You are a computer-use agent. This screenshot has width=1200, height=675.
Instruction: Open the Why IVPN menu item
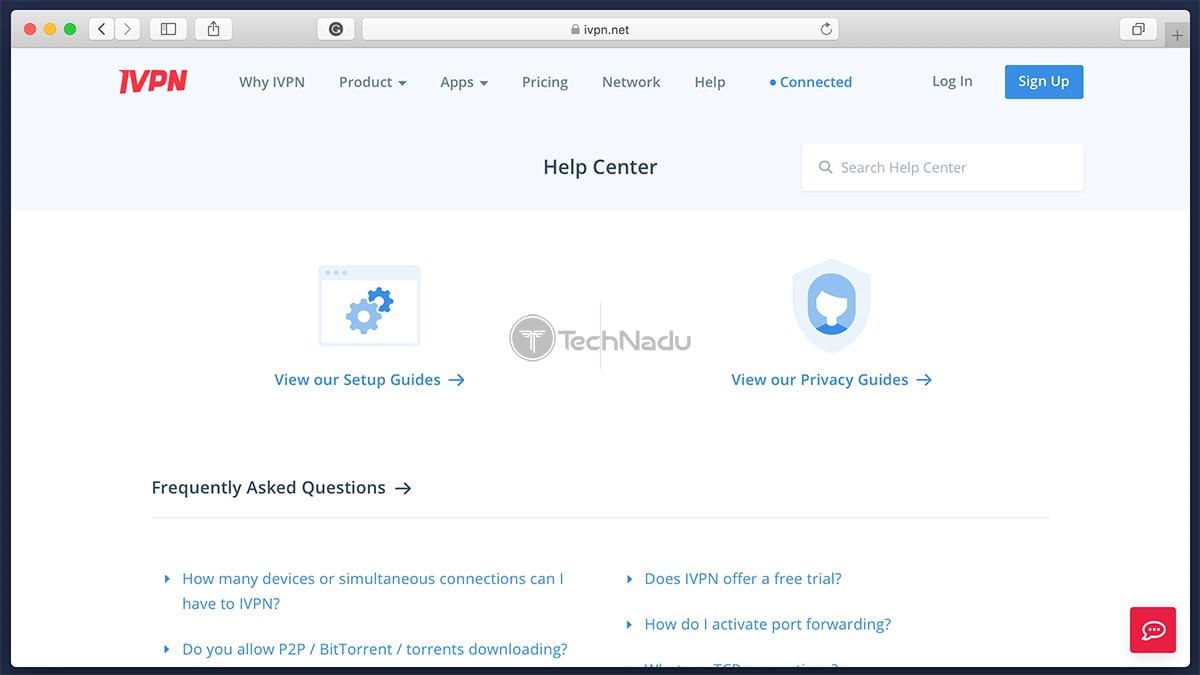tap(272, 82)
